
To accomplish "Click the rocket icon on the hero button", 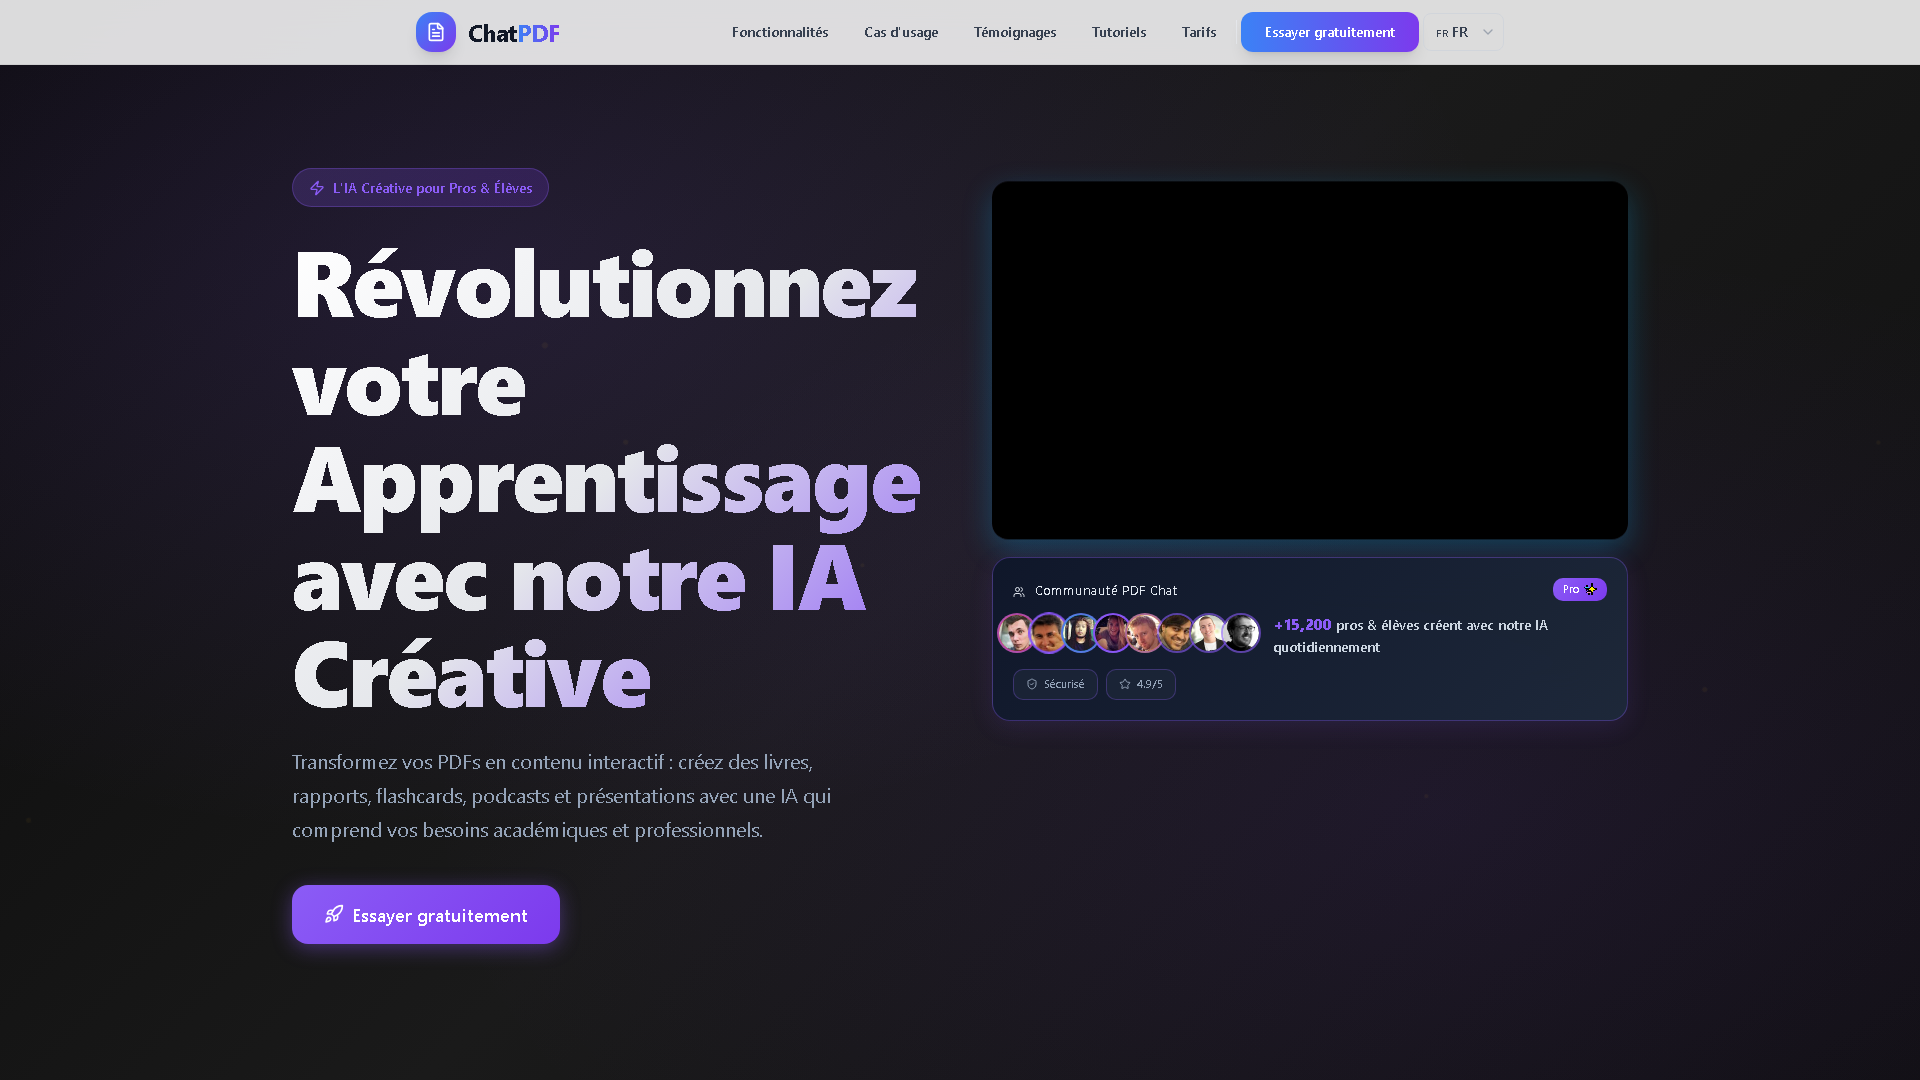I will pos(334,914).
